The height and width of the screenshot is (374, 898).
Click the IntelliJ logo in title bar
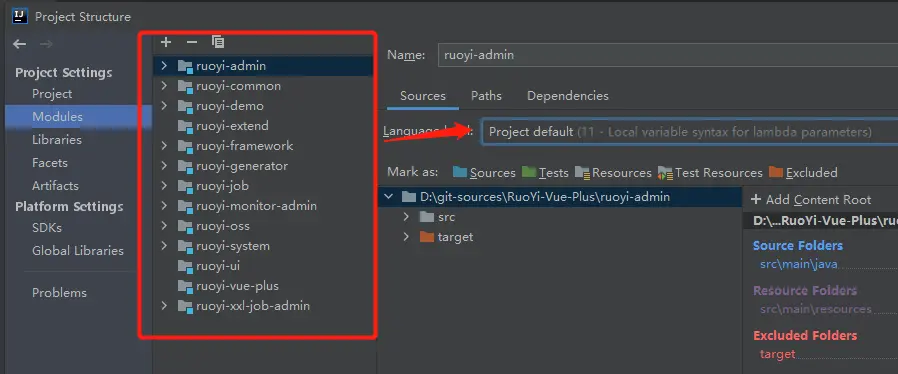[x=19, y=17]
